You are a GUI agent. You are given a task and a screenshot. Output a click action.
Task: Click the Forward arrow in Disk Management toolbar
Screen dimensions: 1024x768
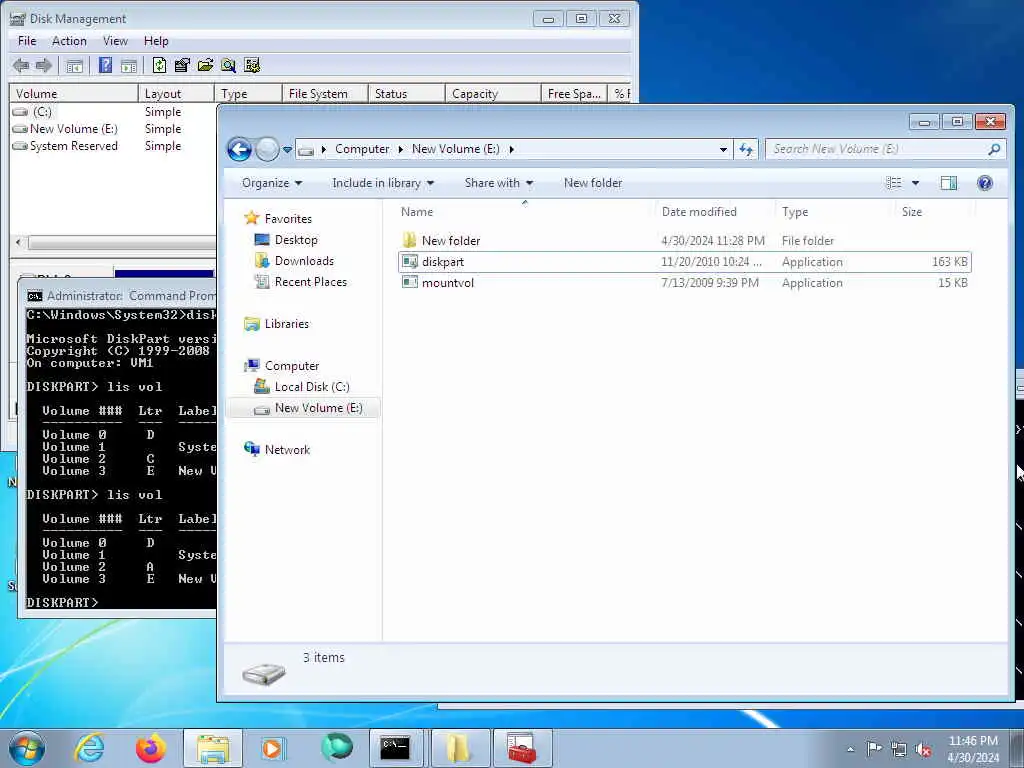click(x=44, y=65)
